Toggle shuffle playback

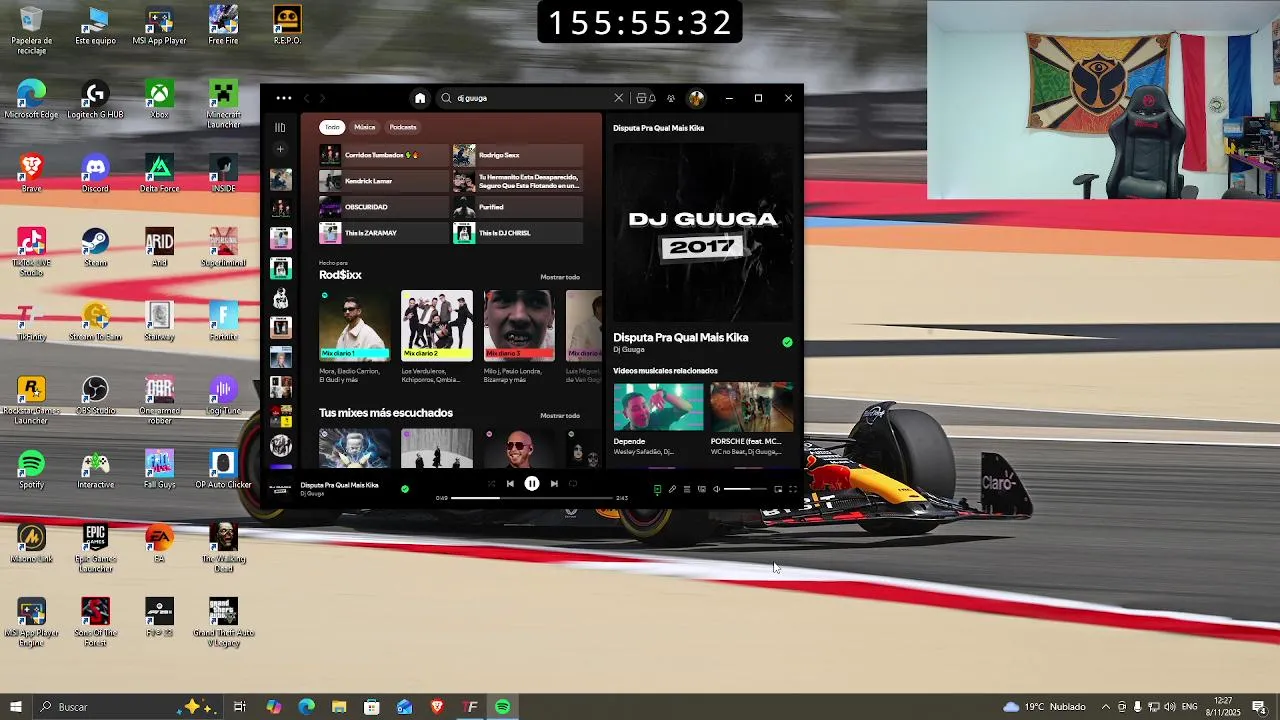491,484
